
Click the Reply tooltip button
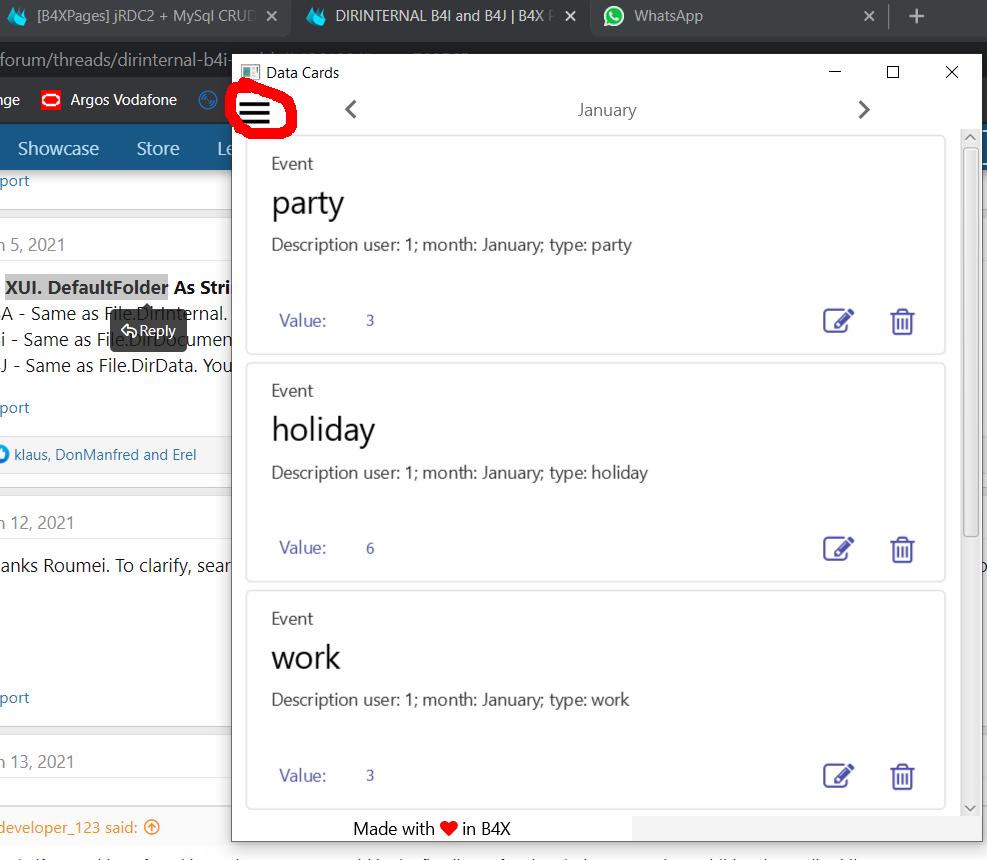[x=148, y=331]
